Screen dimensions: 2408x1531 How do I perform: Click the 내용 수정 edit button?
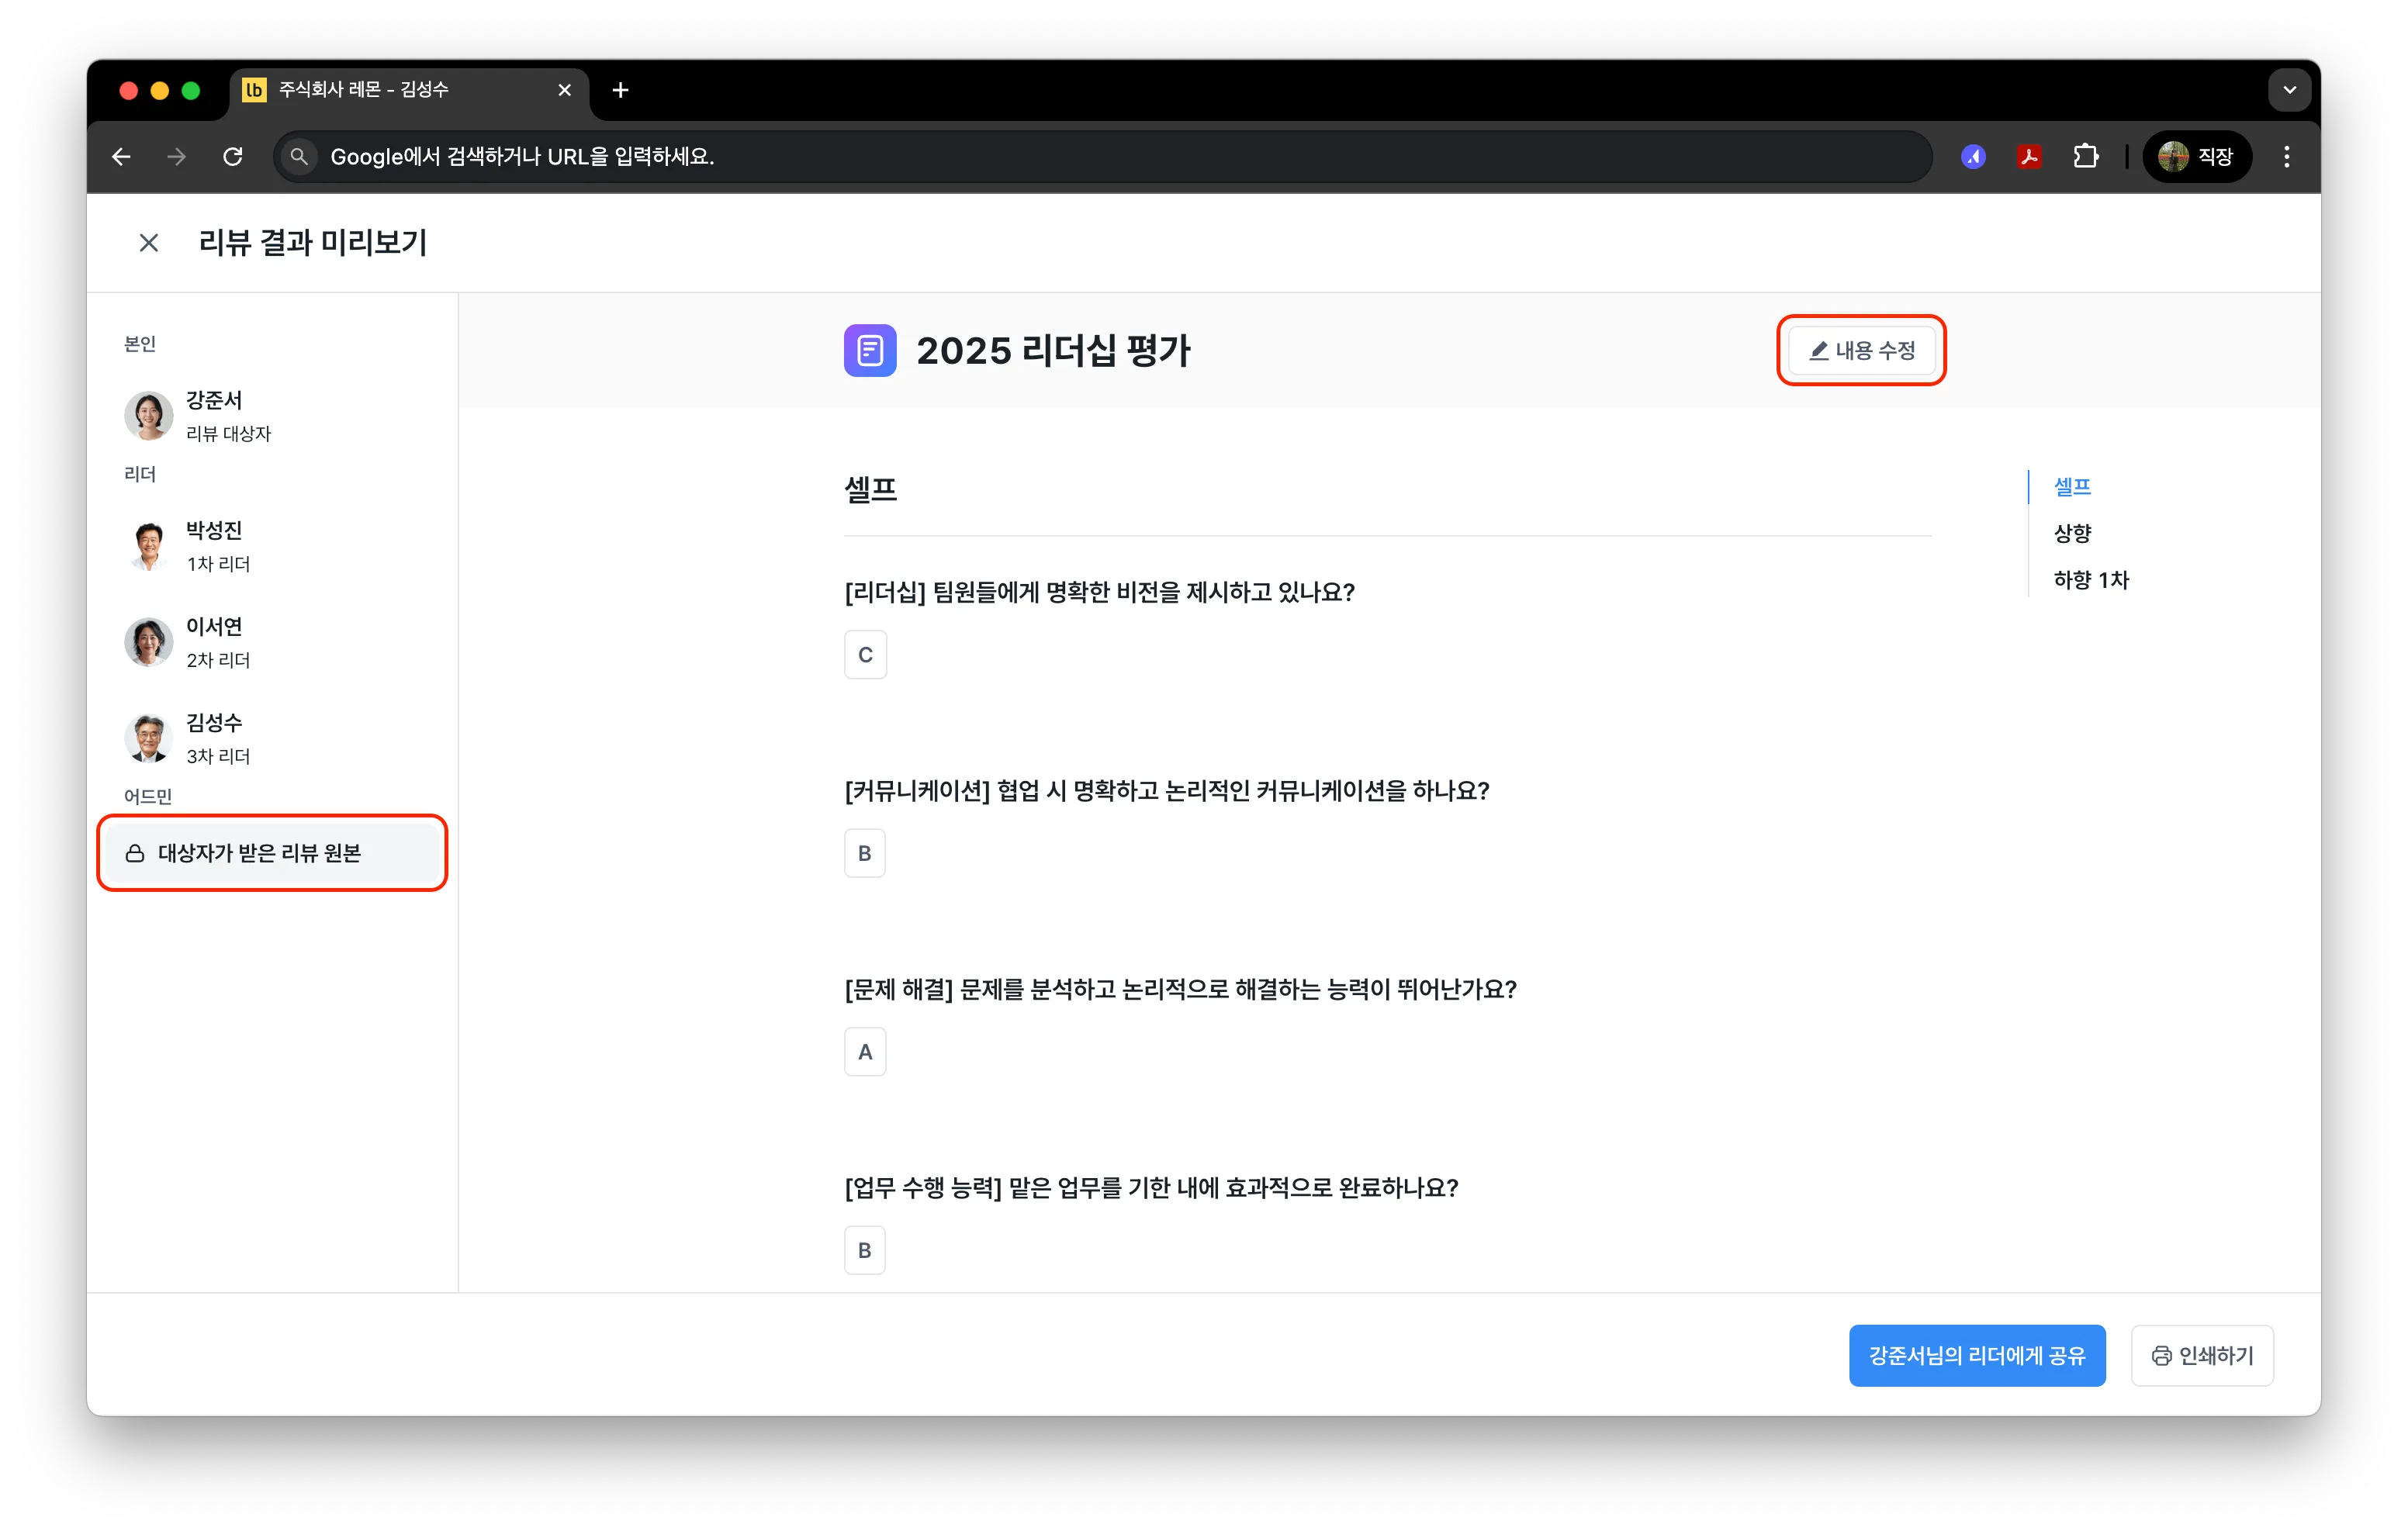coord(1861,350)
